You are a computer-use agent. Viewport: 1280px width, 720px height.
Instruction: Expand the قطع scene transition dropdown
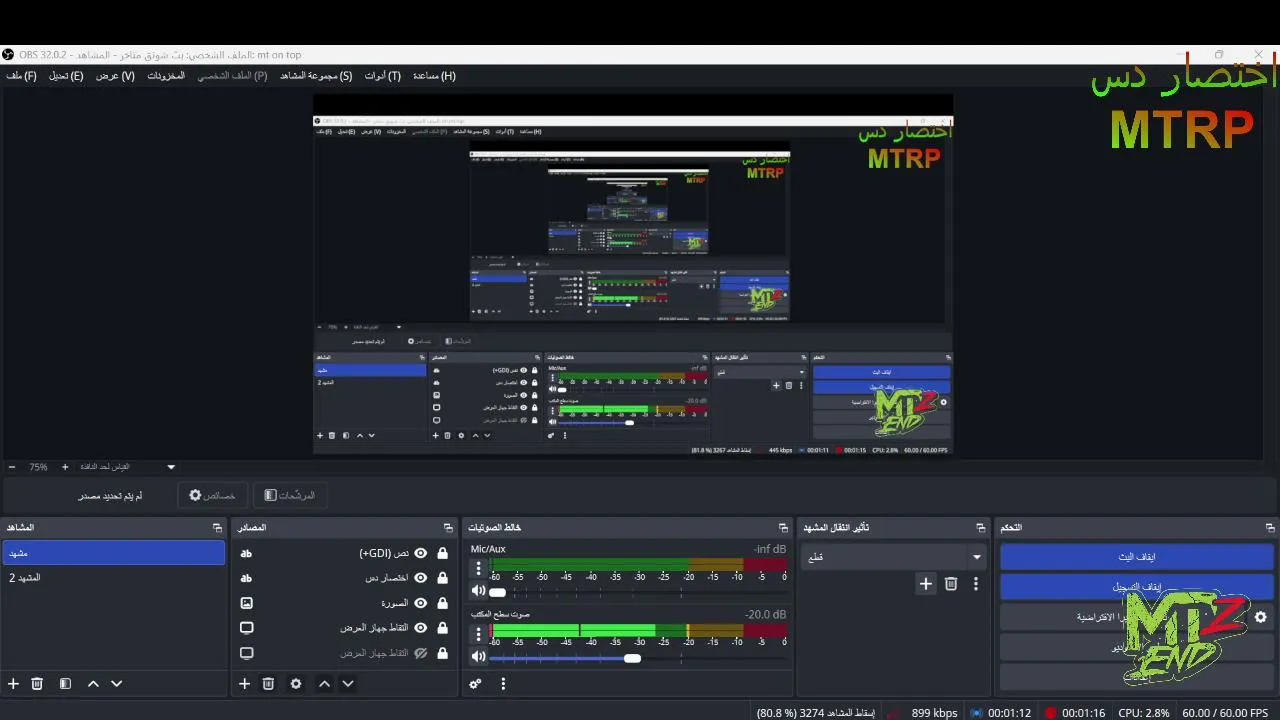click(893, 557)
